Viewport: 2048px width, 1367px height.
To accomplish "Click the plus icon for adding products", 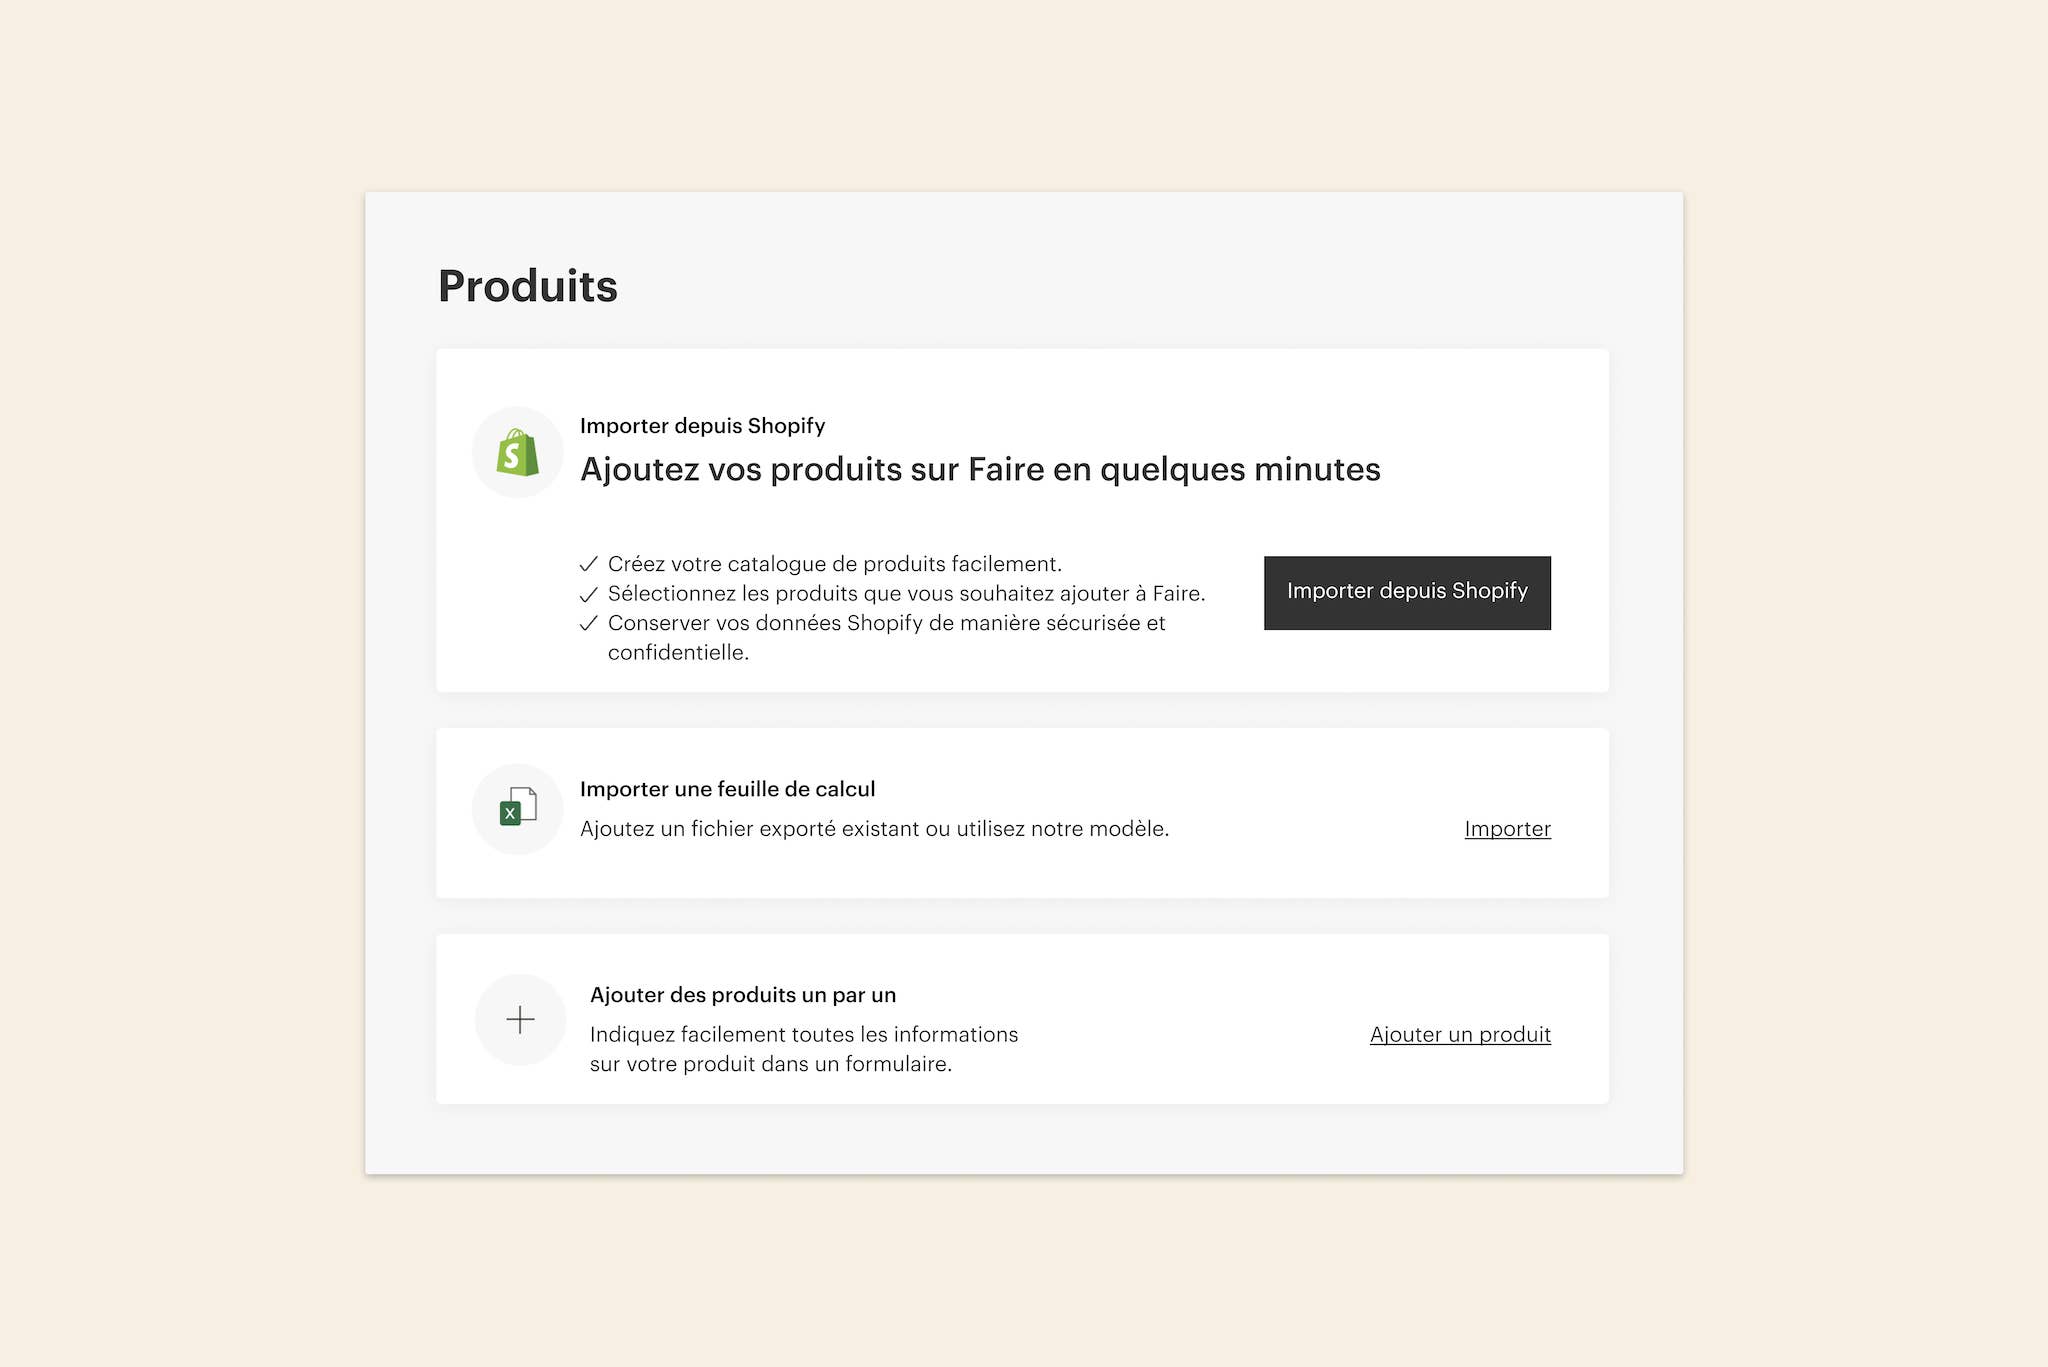I will (520, 1020).
